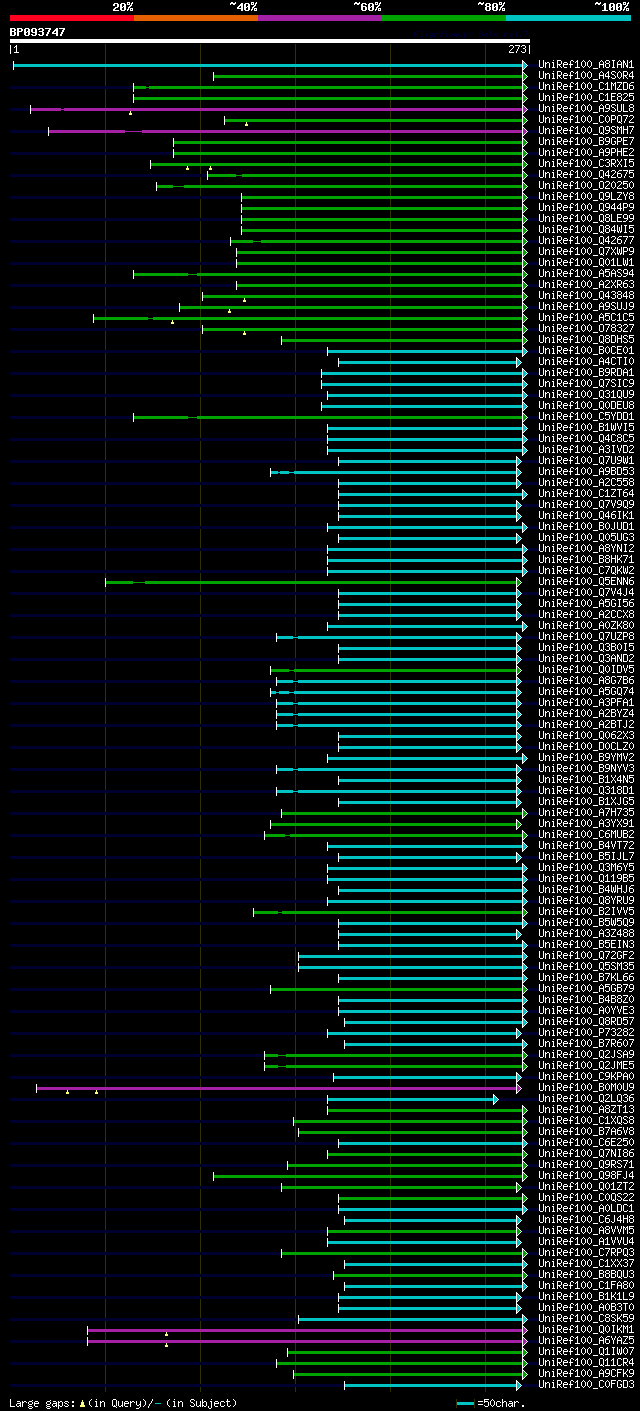Select the UniRef100_Q42677 label
The image size is (640, 1411).
tap(586, 241)
